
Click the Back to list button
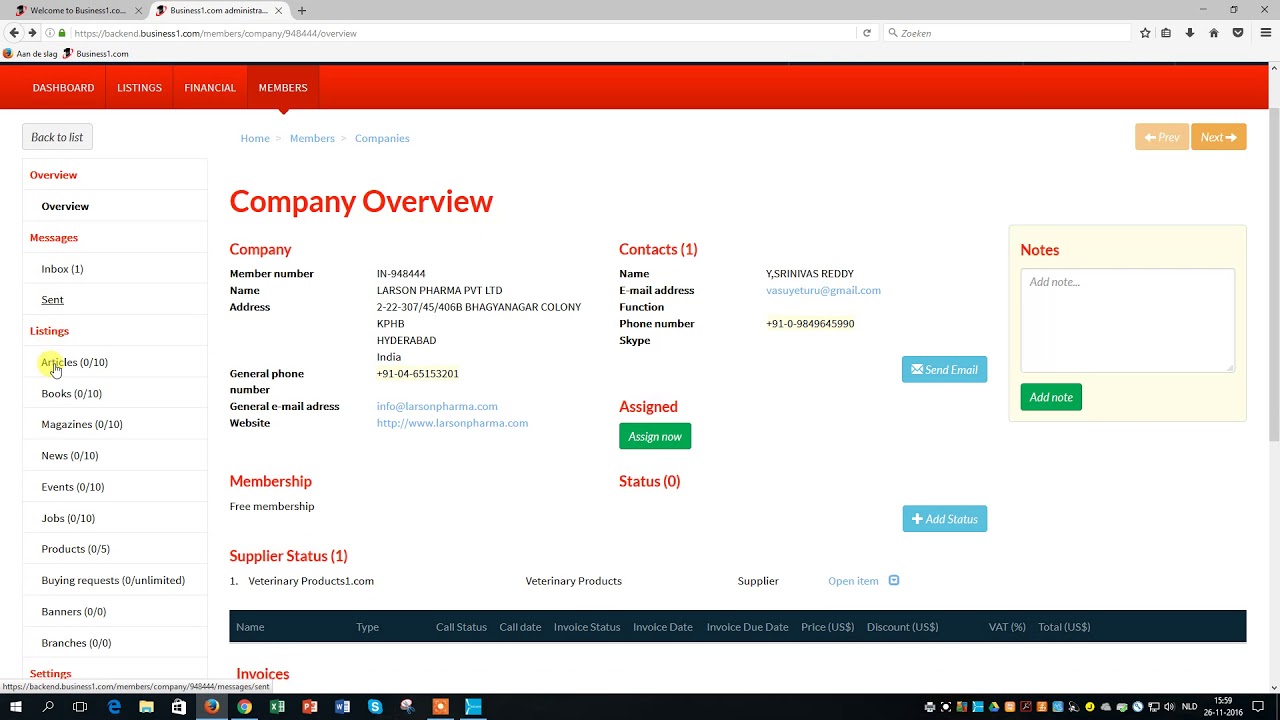(57, 137)
